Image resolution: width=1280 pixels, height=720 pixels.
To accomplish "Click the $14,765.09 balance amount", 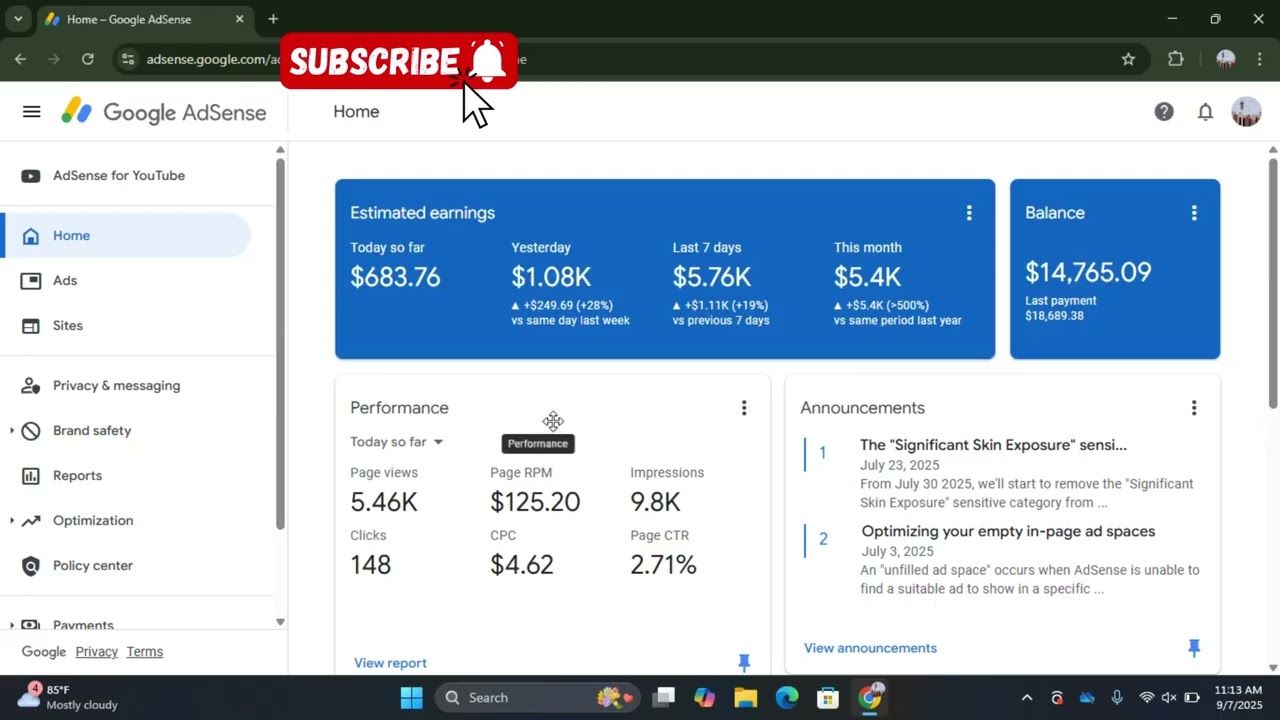I will (x=1088, y=272).
